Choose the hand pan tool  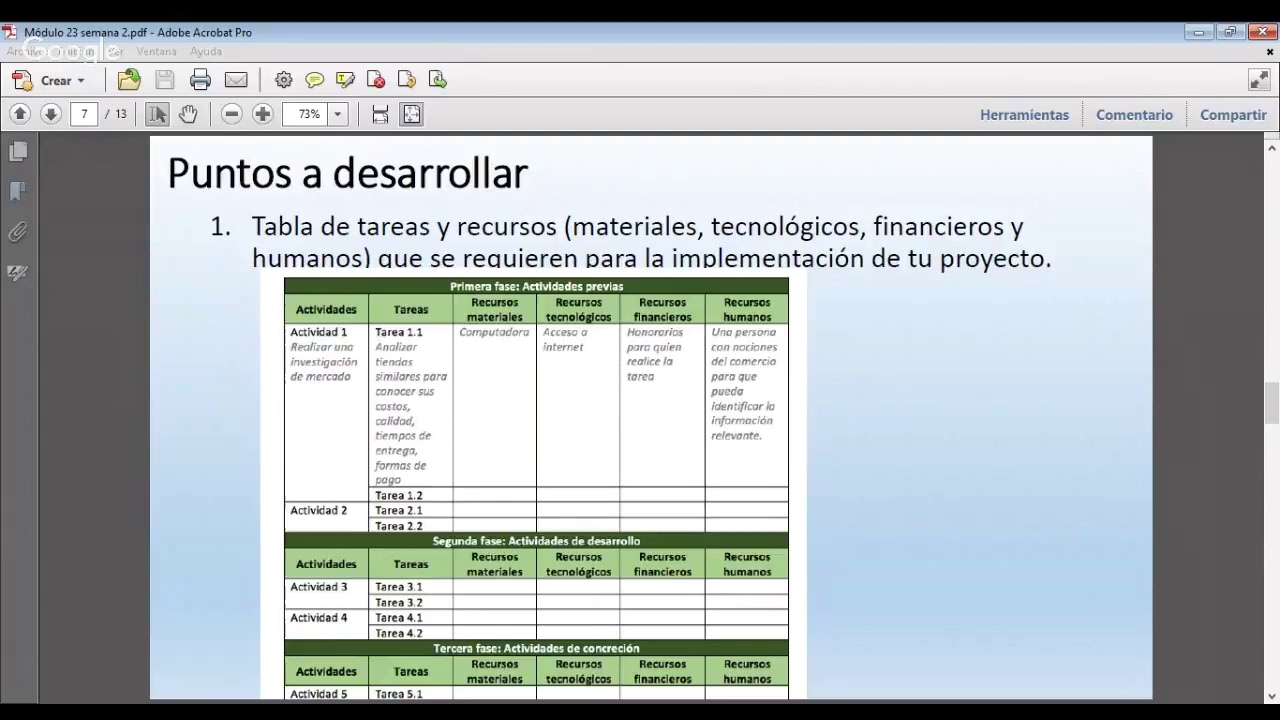click(188, 114)
